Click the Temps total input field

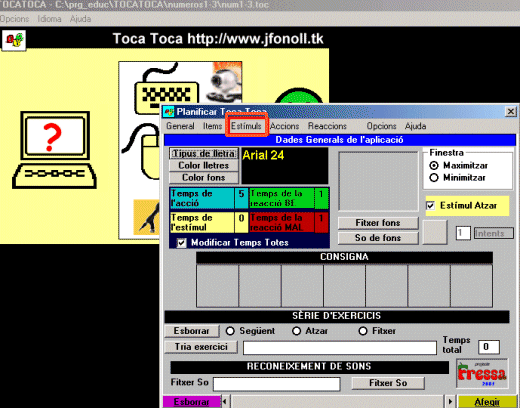pyautogui.click(x=489, y=347)
